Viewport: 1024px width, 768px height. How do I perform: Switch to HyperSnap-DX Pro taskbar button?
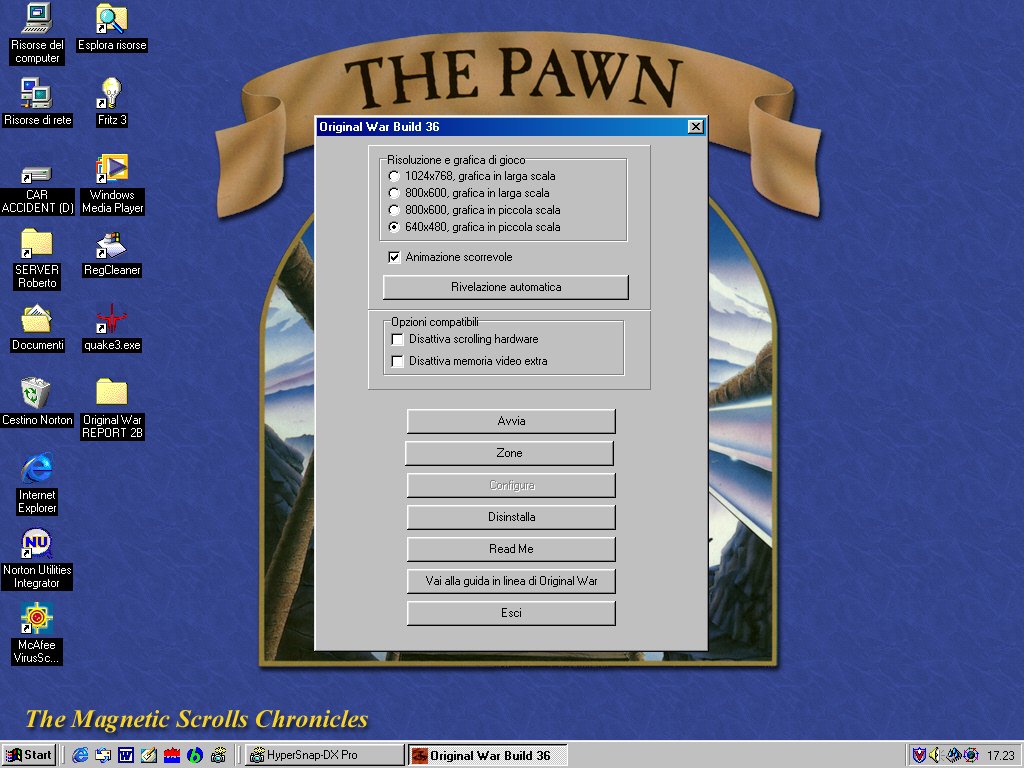pyautogui.click(x=324, y=756)
